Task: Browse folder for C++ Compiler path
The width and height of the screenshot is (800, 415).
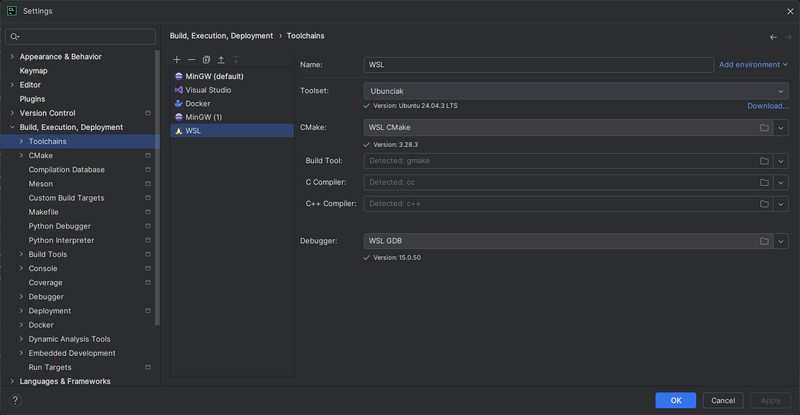Action: (764, 204)
